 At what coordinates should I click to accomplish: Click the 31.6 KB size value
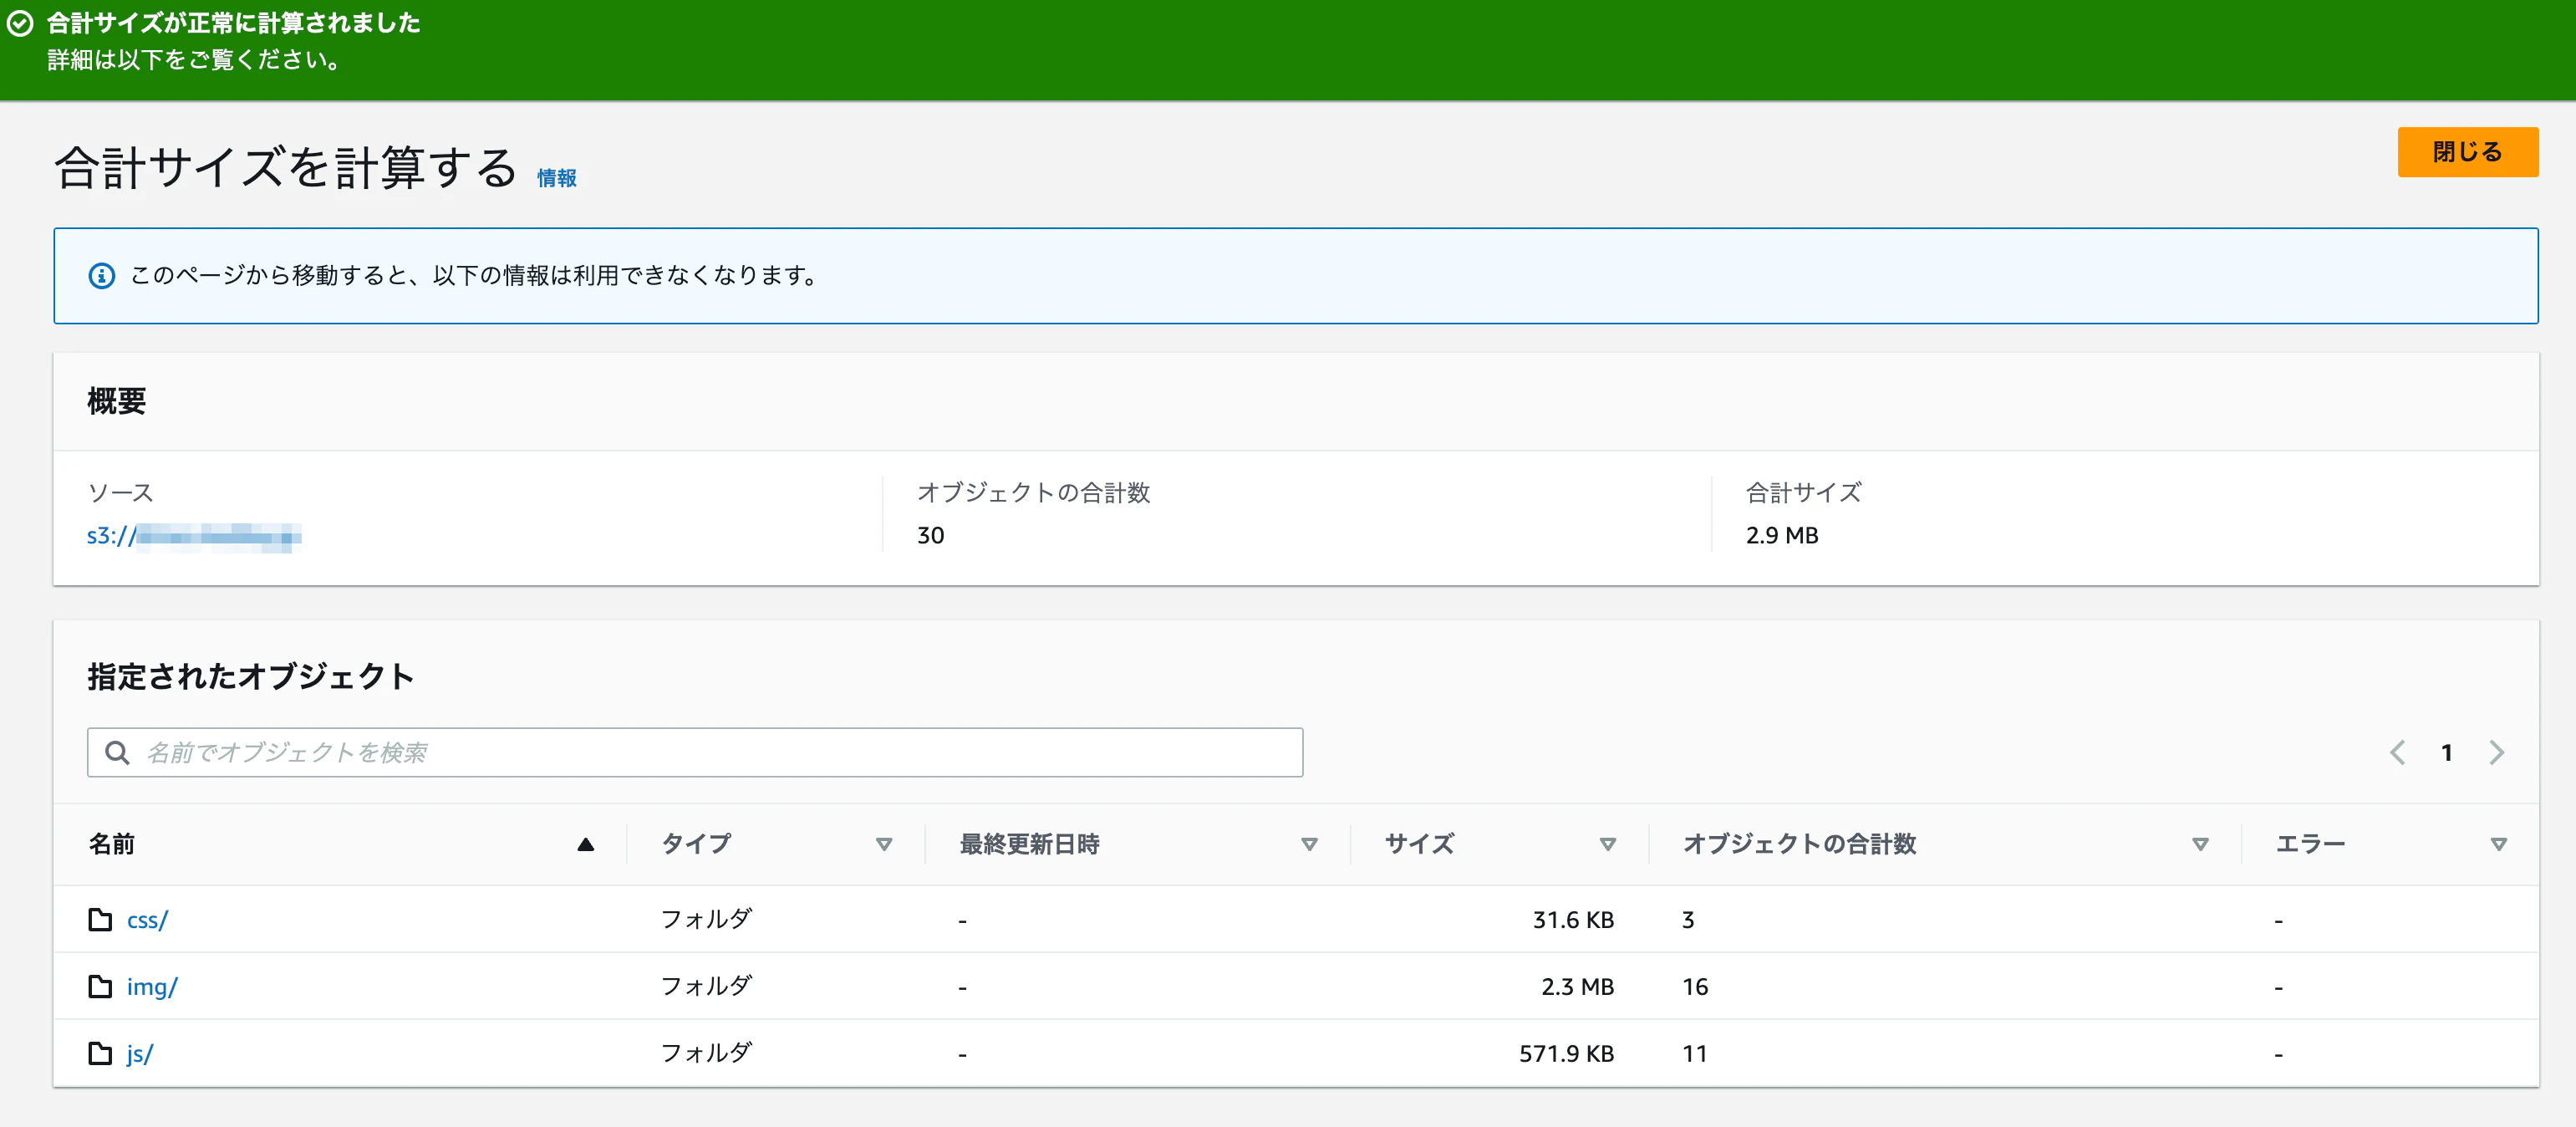tap(1573, 920)
